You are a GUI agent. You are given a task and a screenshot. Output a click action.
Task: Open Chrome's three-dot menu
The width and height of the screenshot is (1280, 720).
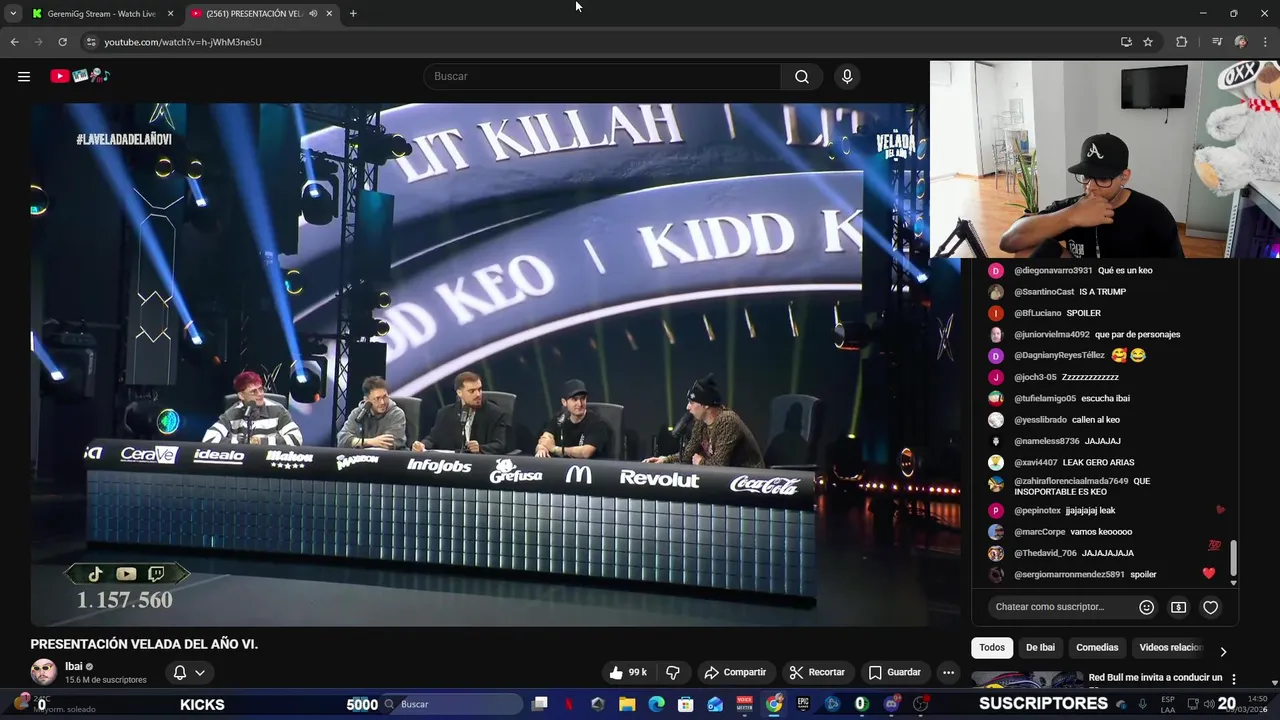pos(1265,42)
